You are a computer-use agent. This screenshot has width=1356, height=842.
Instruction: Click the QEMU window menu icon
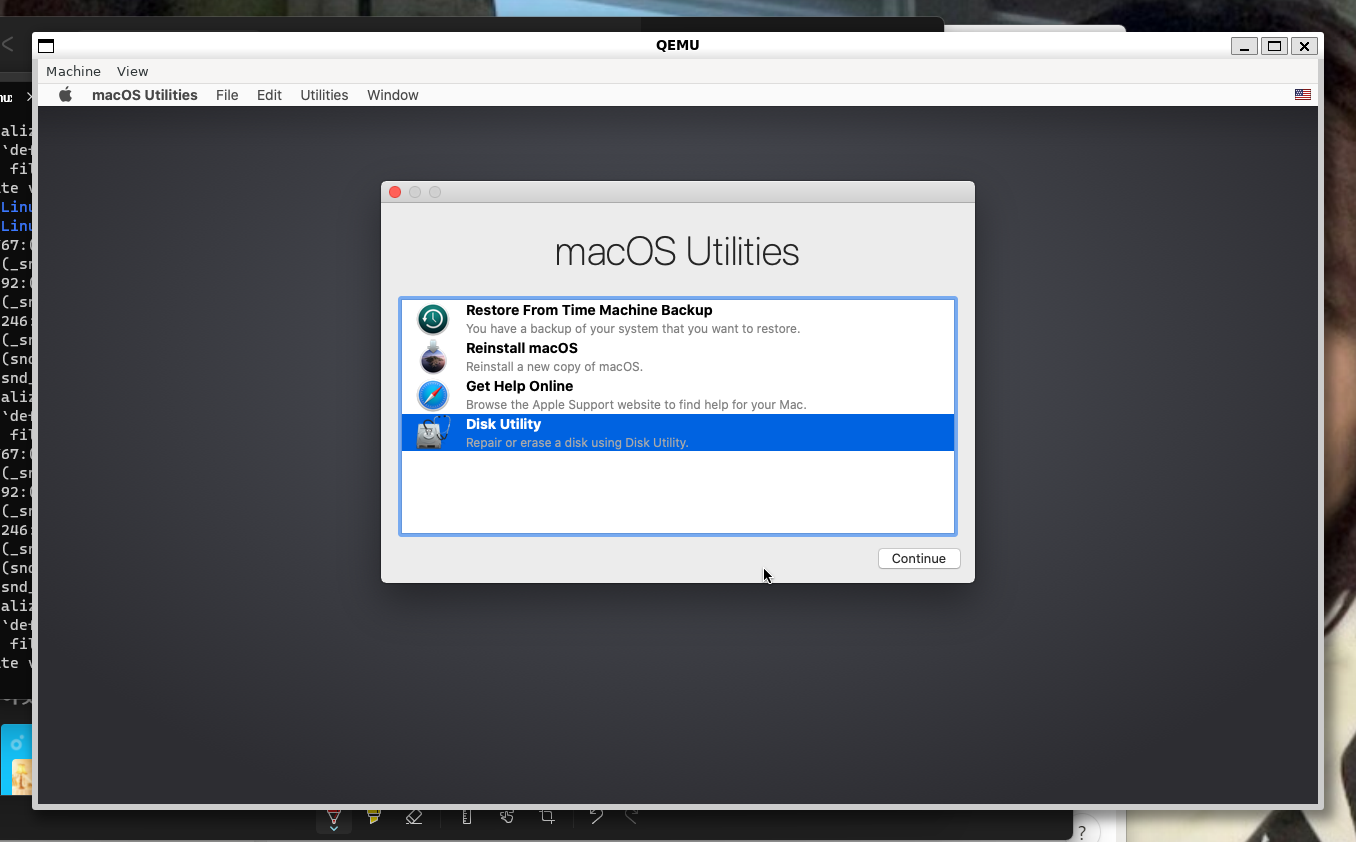(46, 46)
